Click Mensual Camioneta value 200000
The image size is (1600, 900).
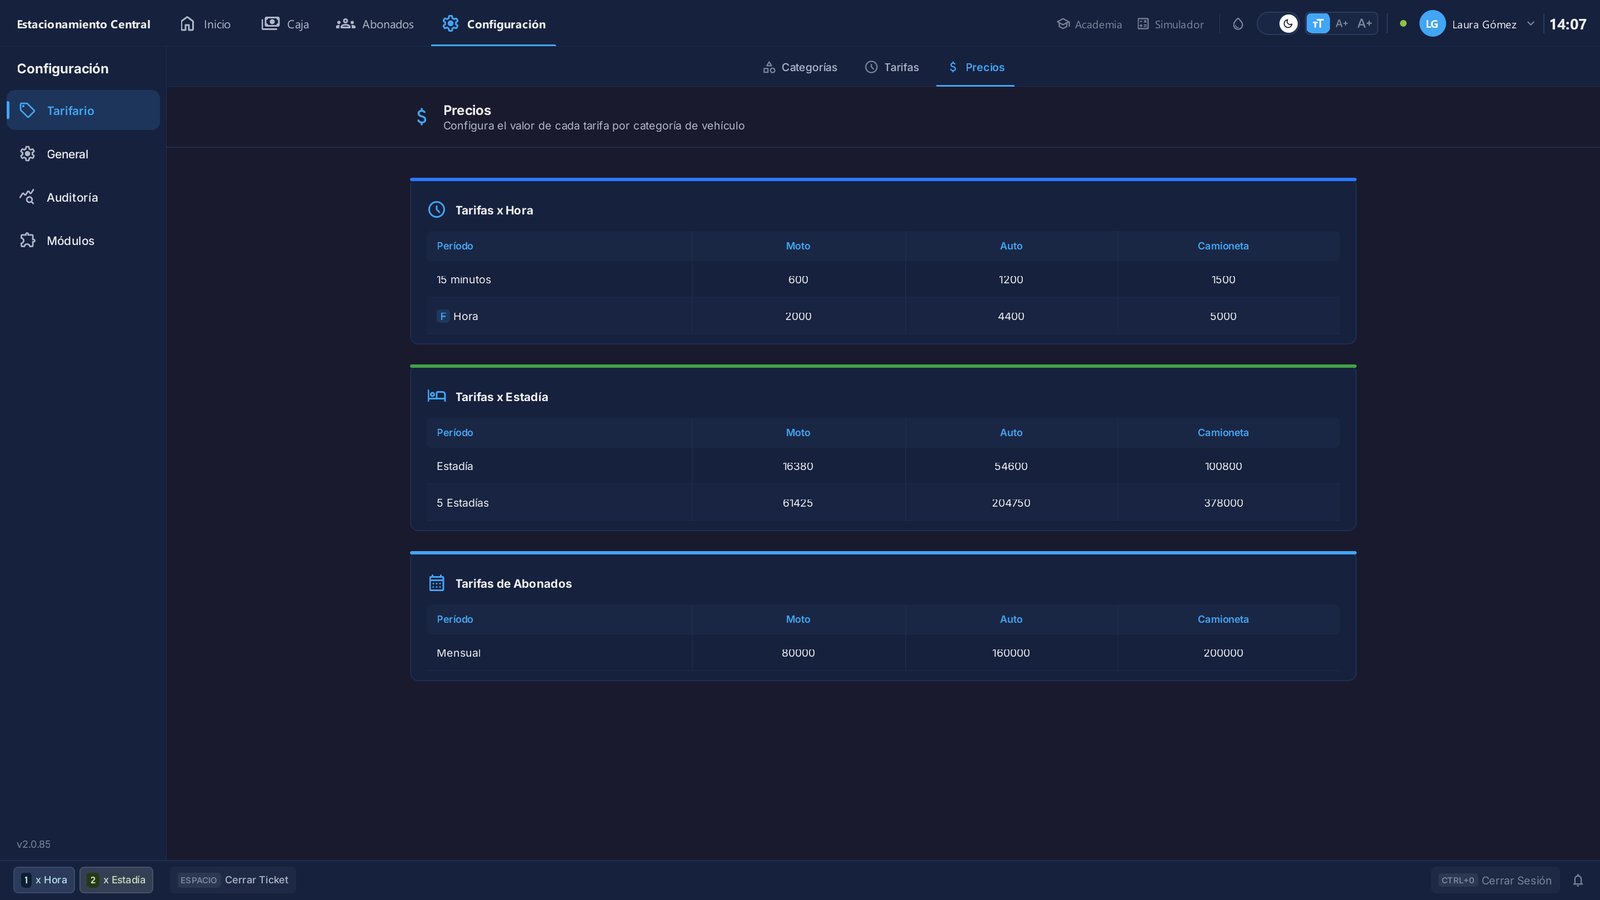coord(1223,653)
